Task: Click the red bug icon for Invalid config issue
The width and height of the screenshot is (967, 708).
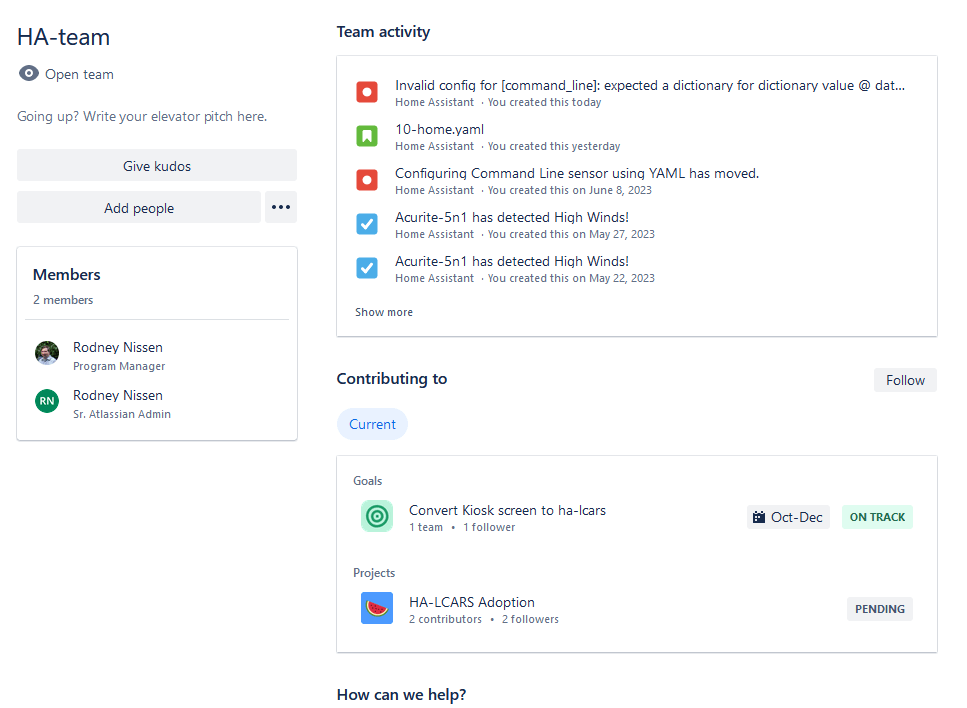Action: click(367, 93)
